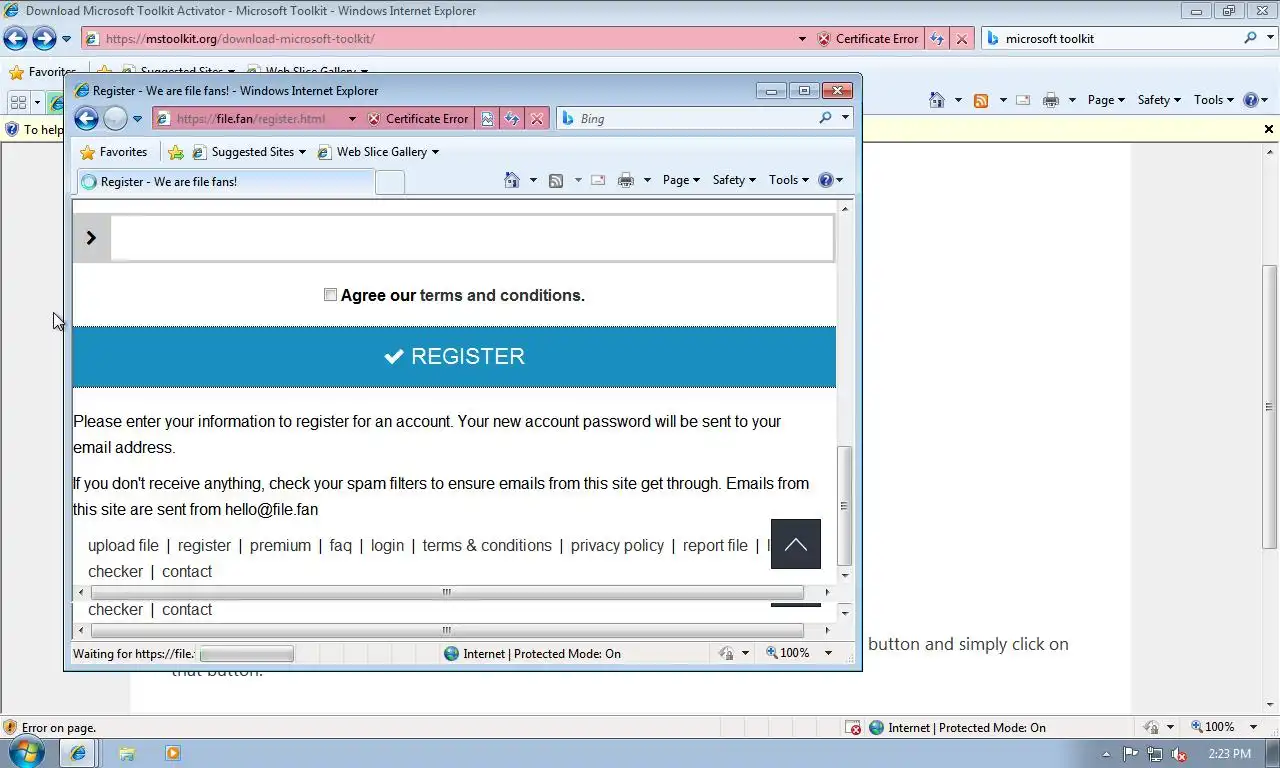Open Page menu in Register window
This screenshot has height=768, width=1280.
(x=681, y=180)
